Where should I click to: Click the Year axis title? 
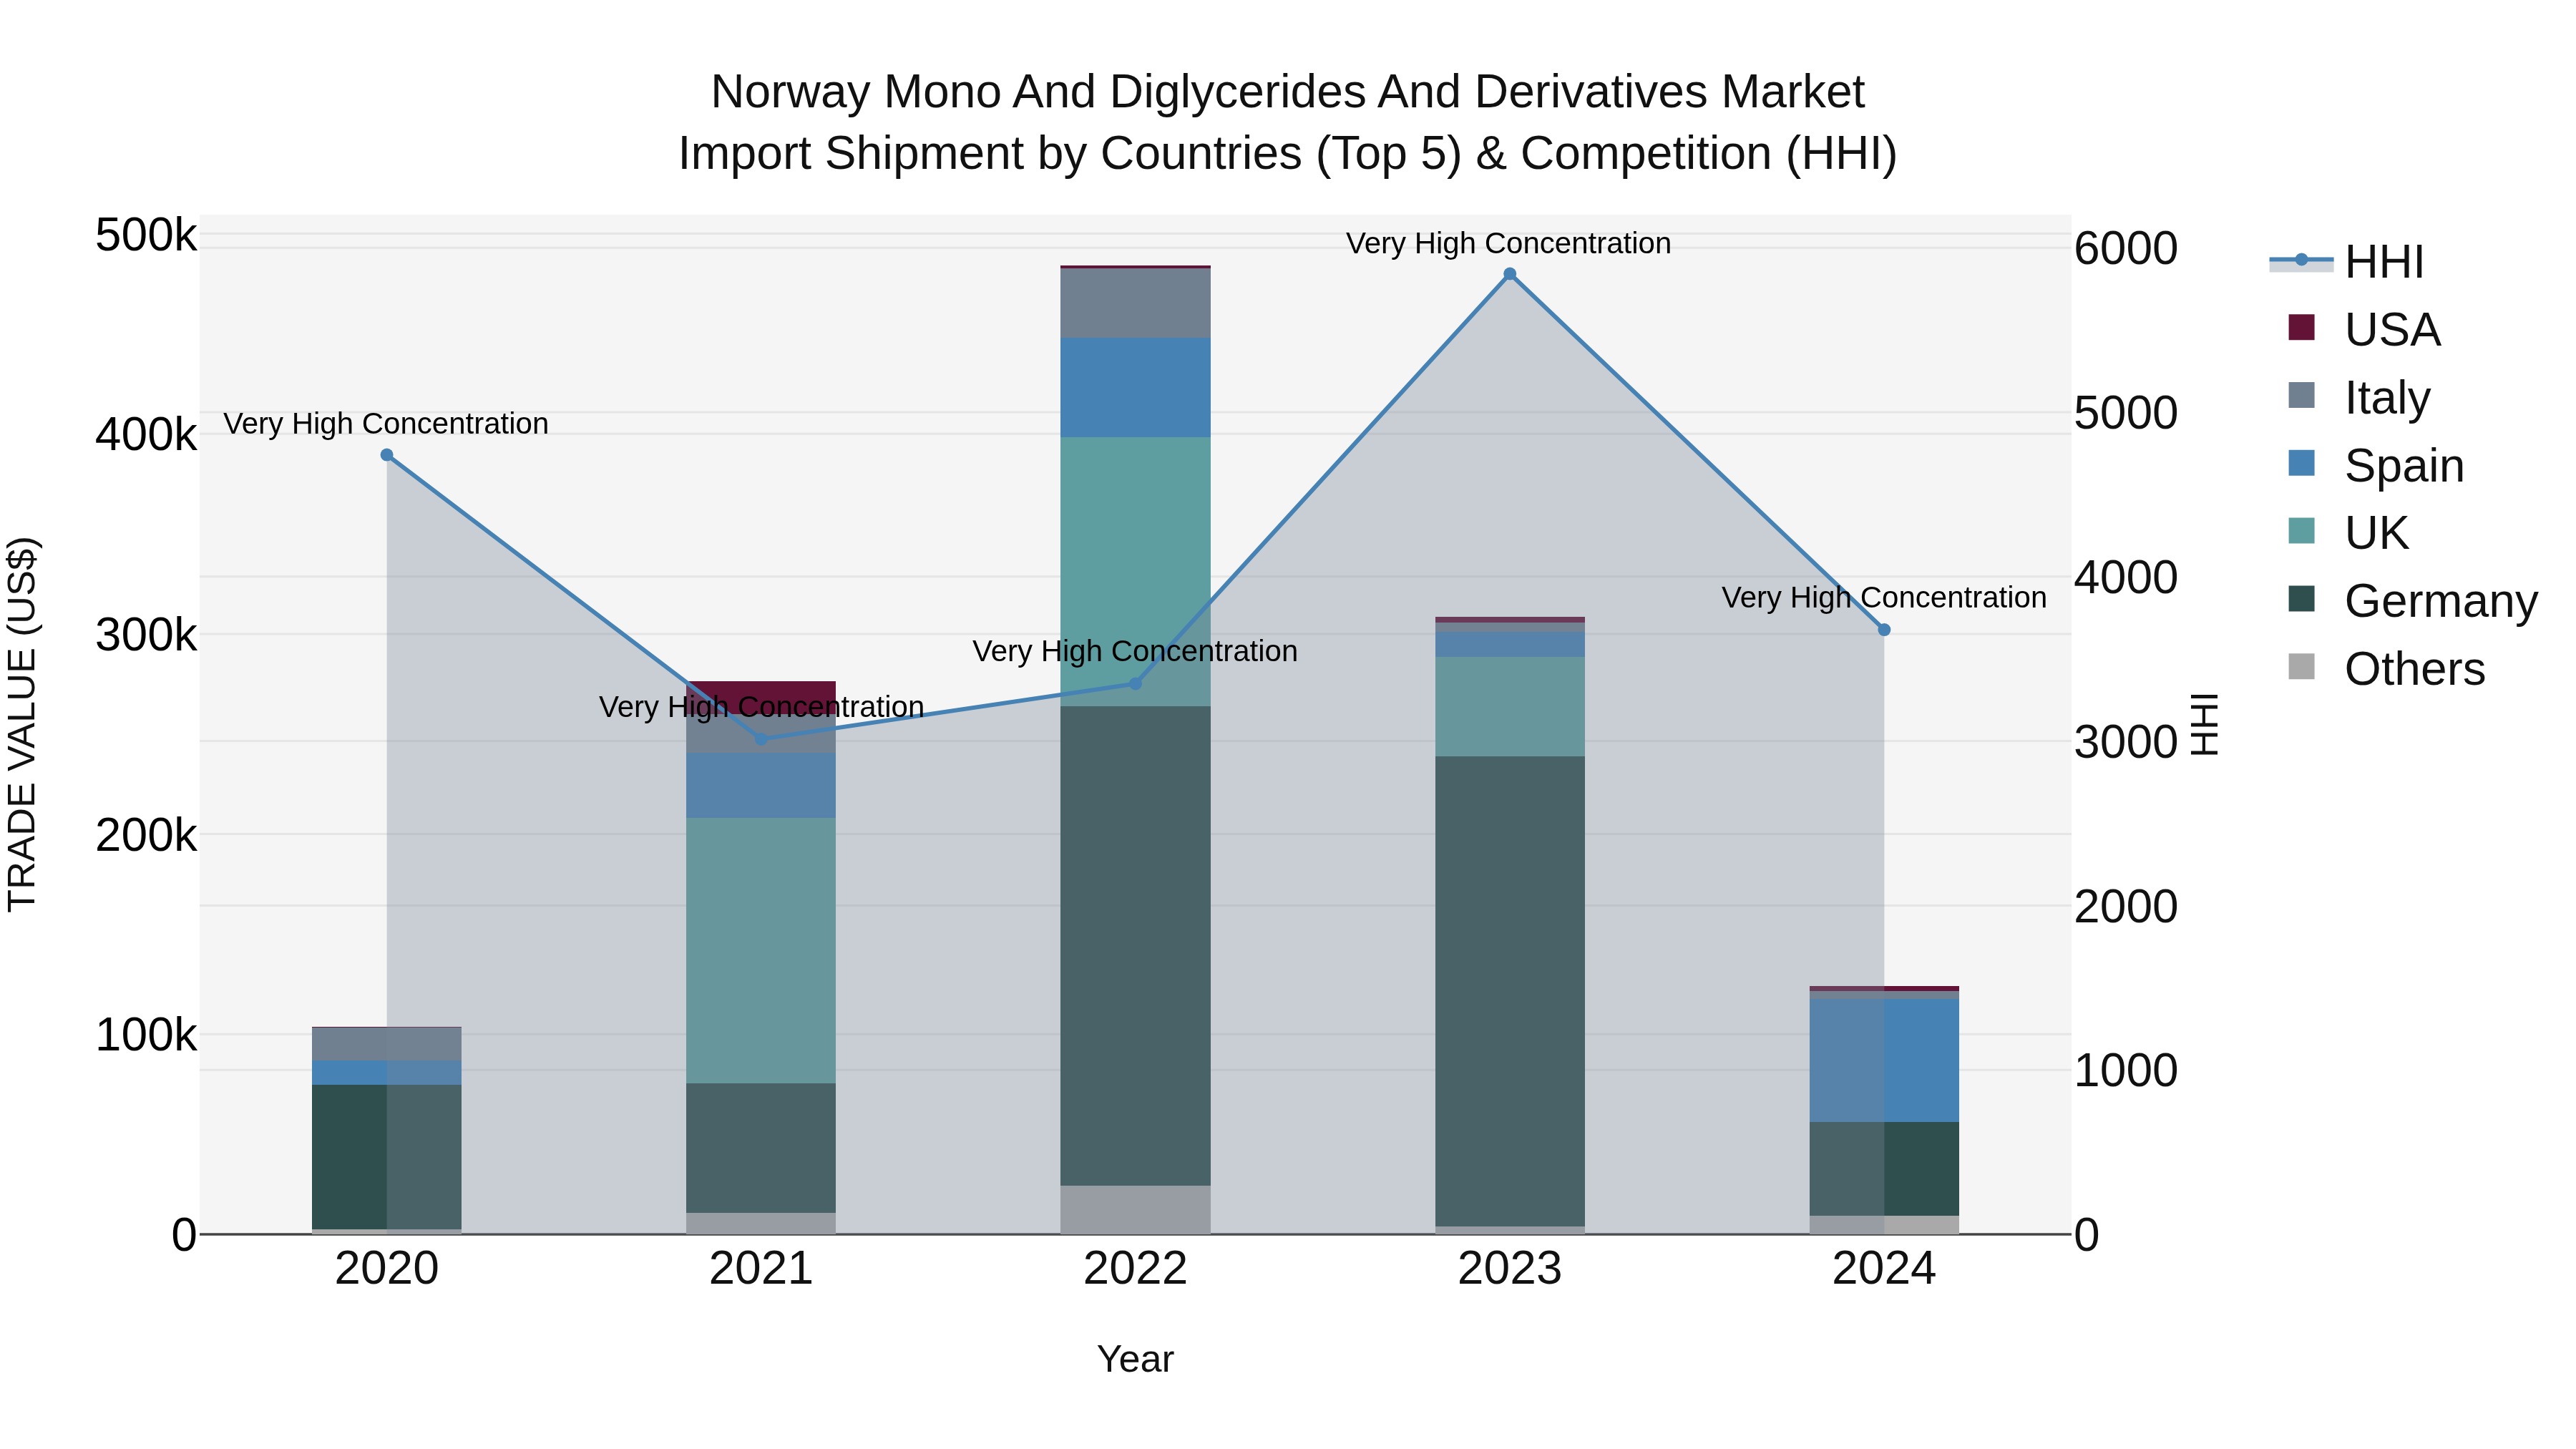coord(1135,1359)
